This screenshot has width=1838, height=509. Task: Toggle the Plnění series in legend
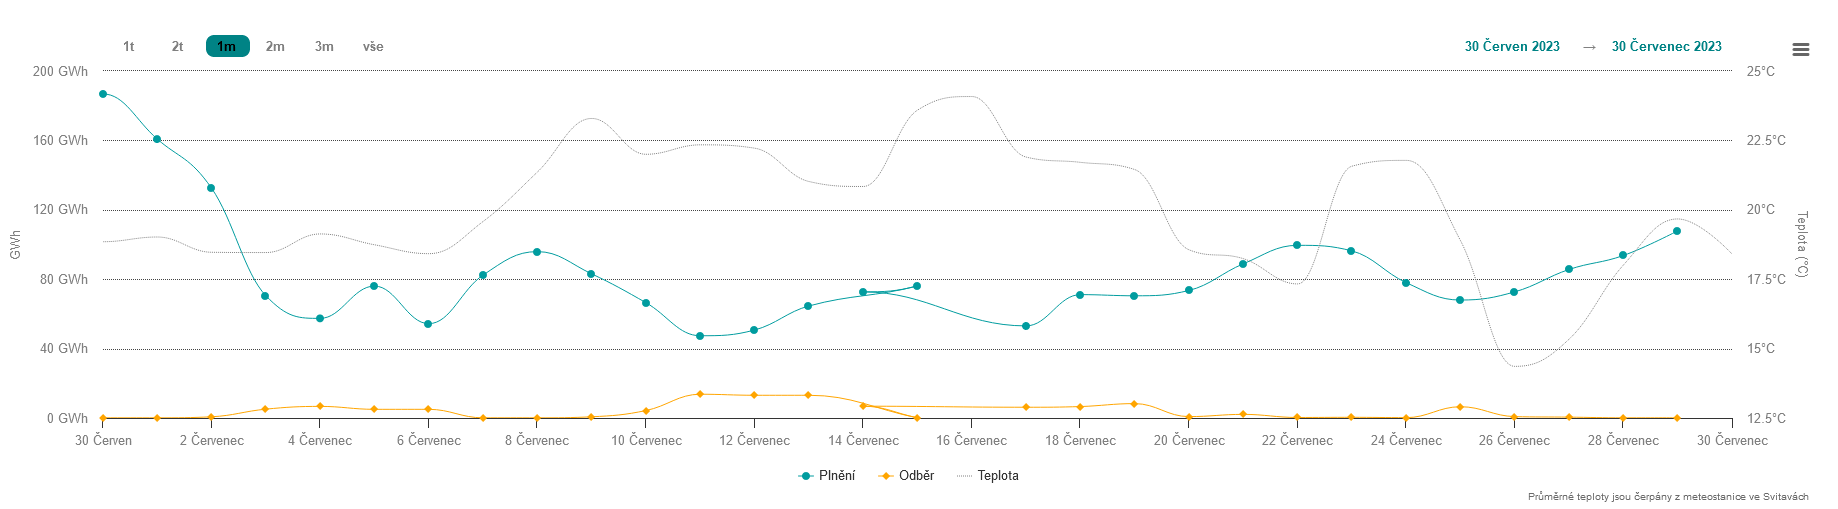pyautogui.click(x=837, y=476)
